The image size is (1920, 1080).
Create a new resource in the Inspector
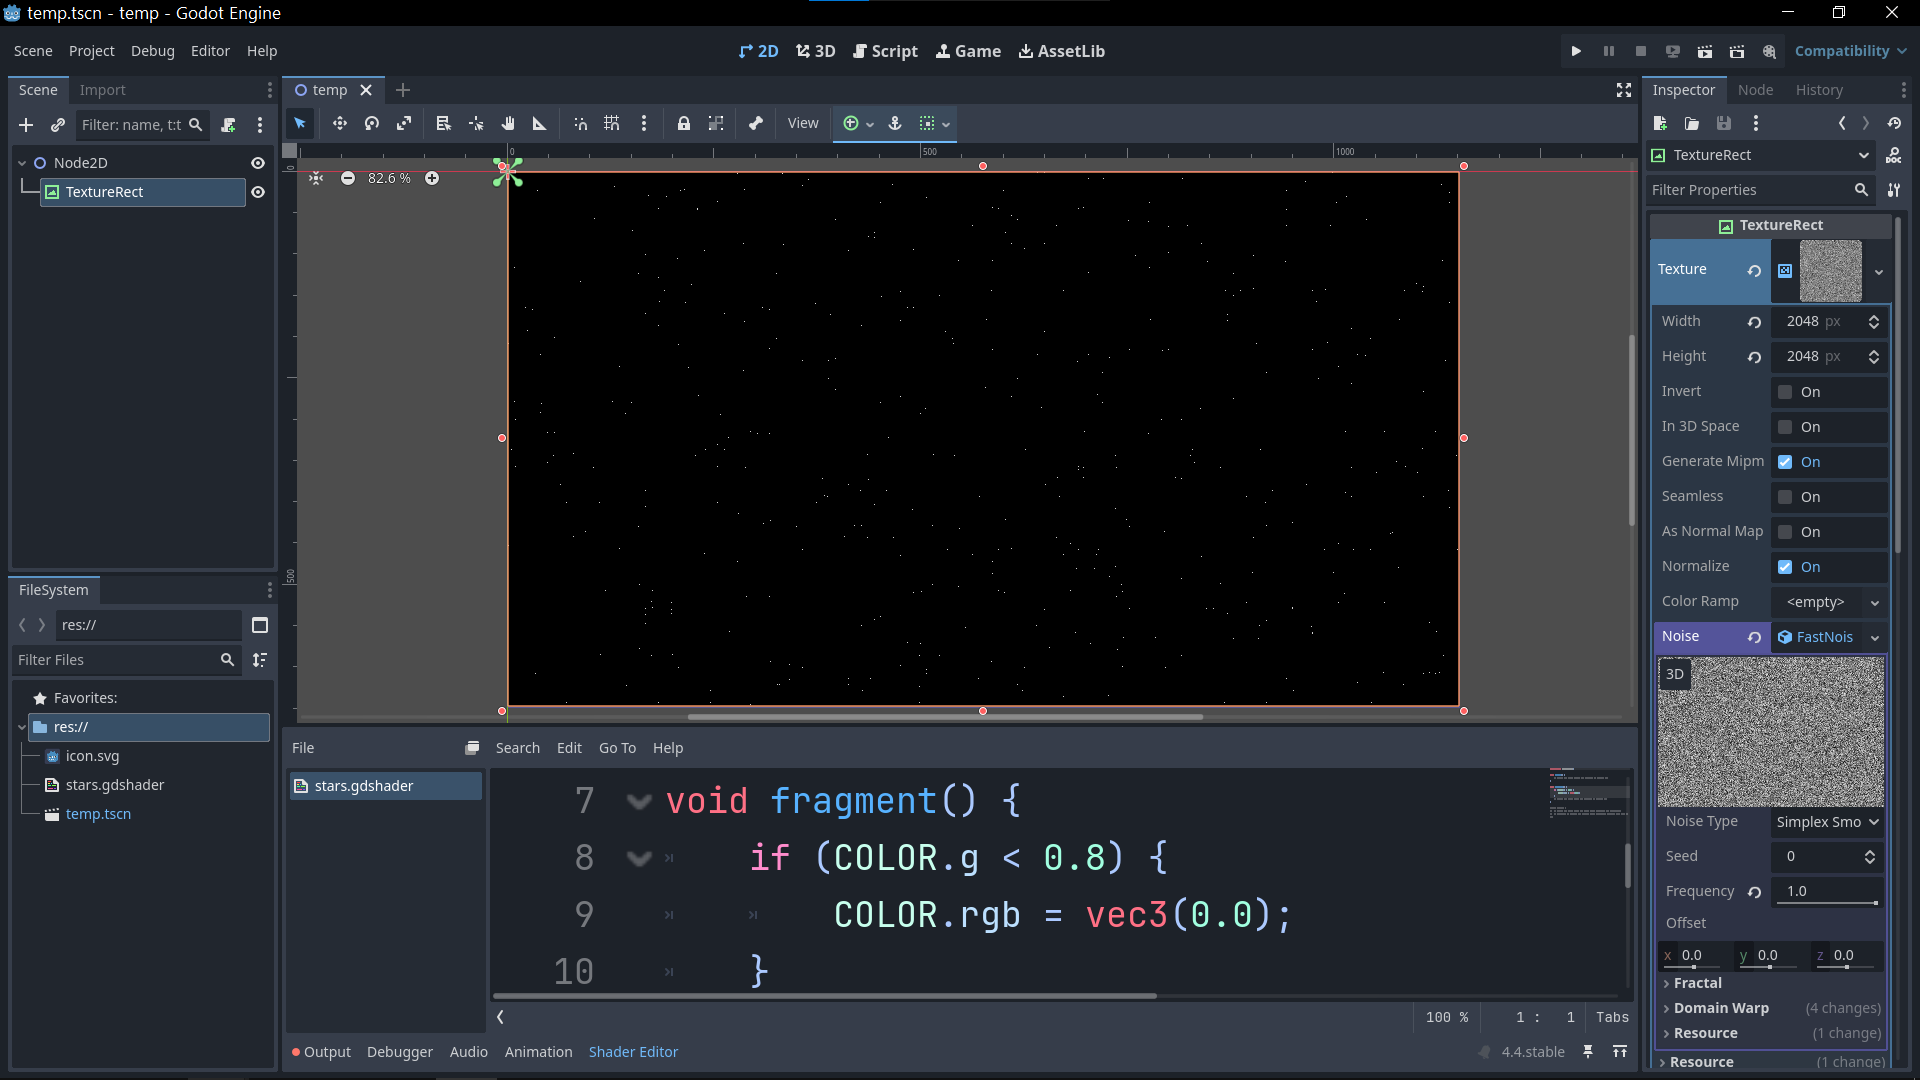[x=1660, y=123]
